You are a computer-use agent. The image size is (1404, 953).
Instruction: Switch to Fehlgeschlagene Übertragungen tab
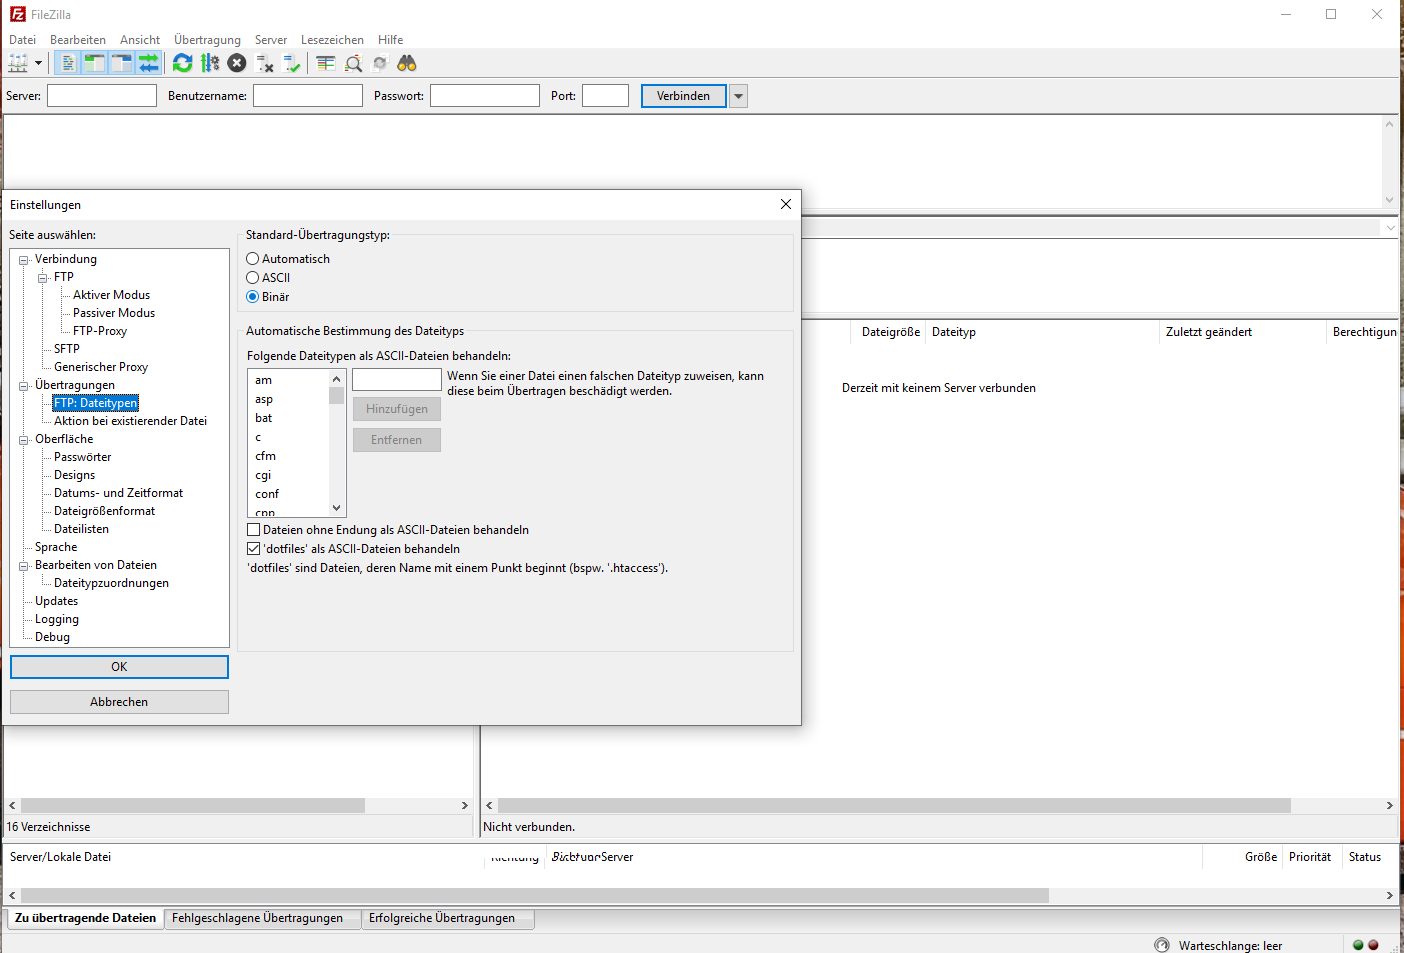point(257,918)
